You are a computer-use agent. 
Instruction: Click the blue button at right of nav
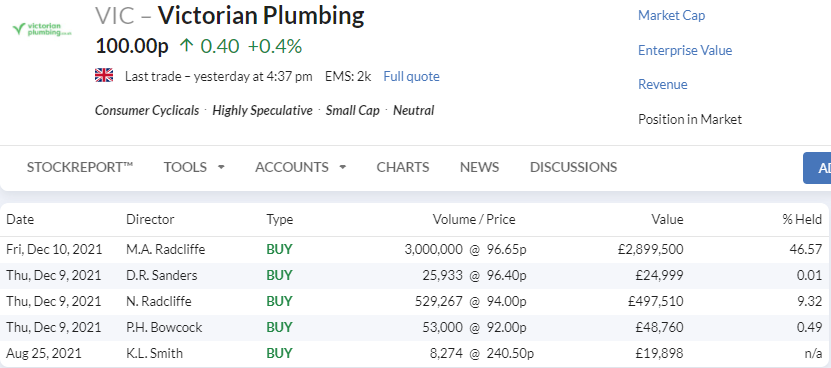click(817, 168)
